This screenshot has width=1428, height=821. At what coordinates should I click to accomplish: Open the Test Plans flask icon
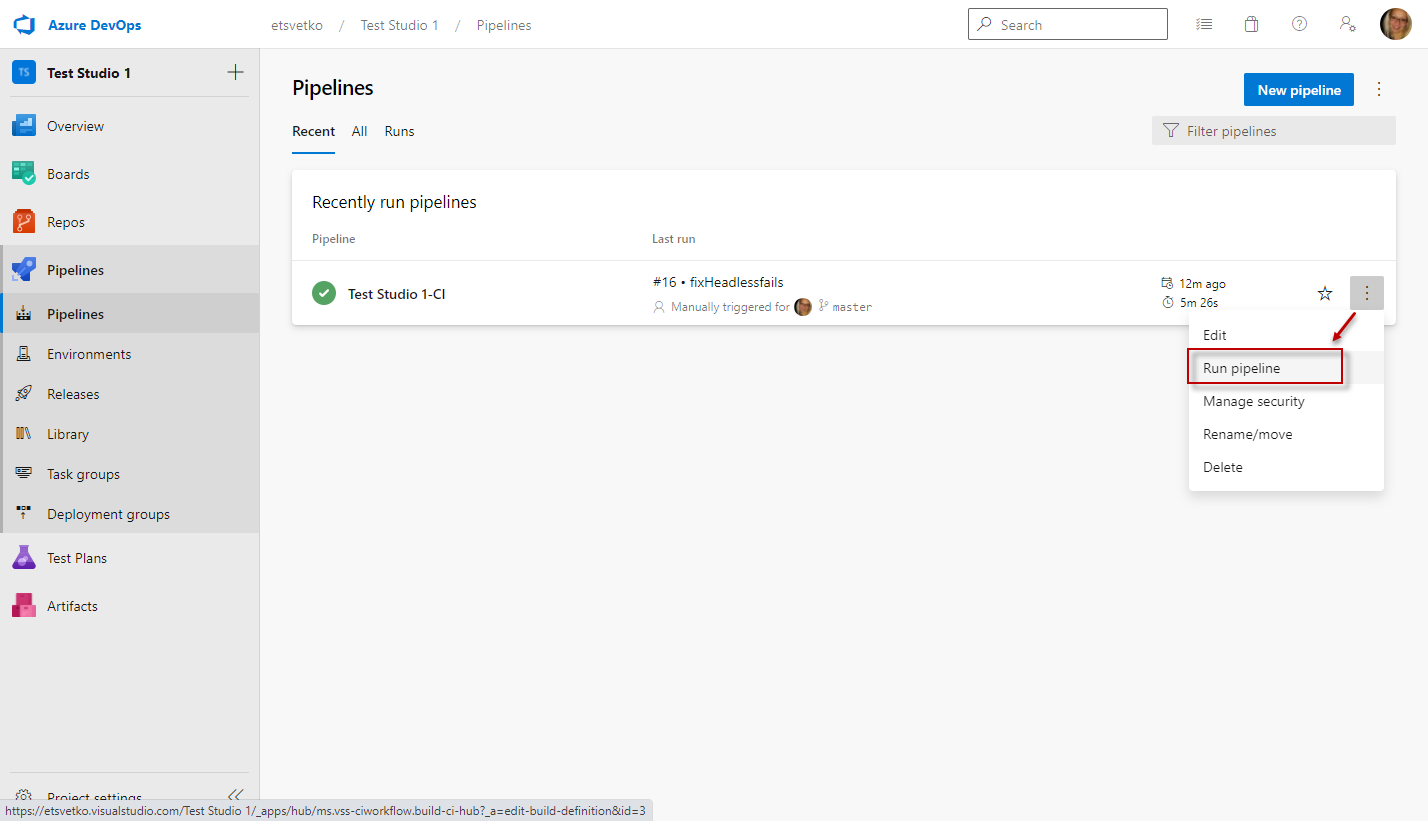(24, 558)
